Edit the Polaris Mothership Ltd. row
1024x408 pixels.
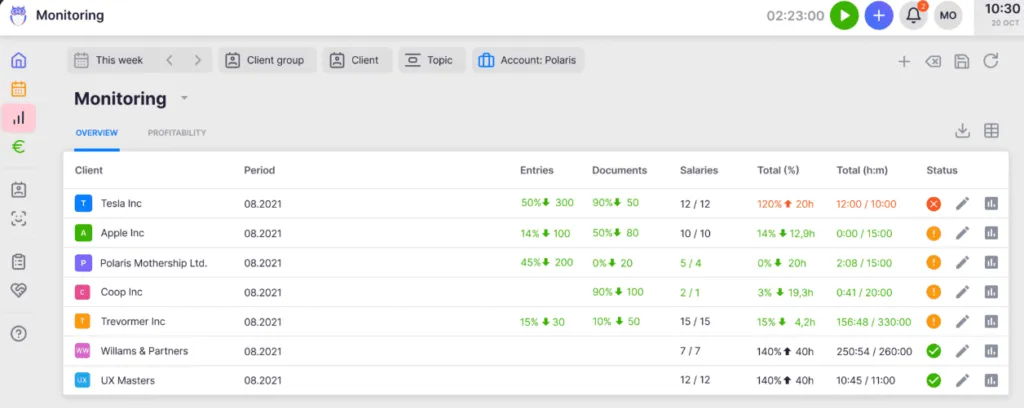pos(962,262)
